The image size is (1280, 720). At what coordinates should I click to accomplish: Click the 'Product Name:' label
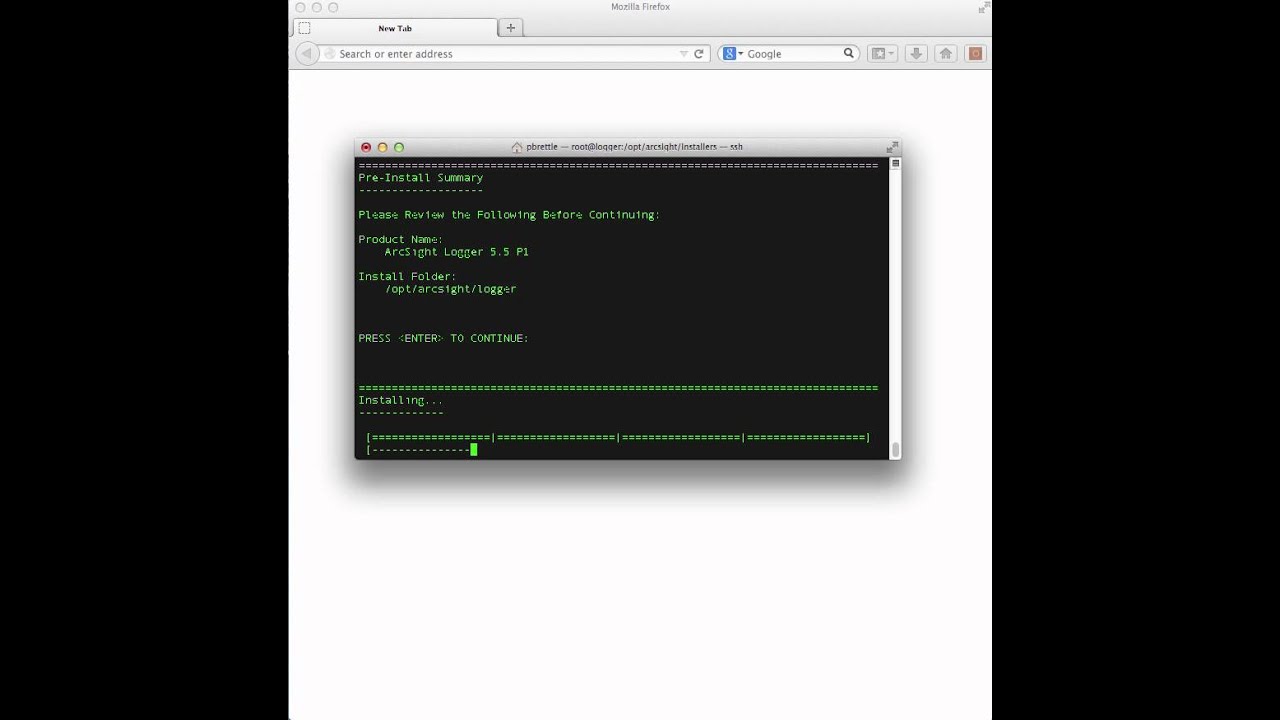(400, 240)
